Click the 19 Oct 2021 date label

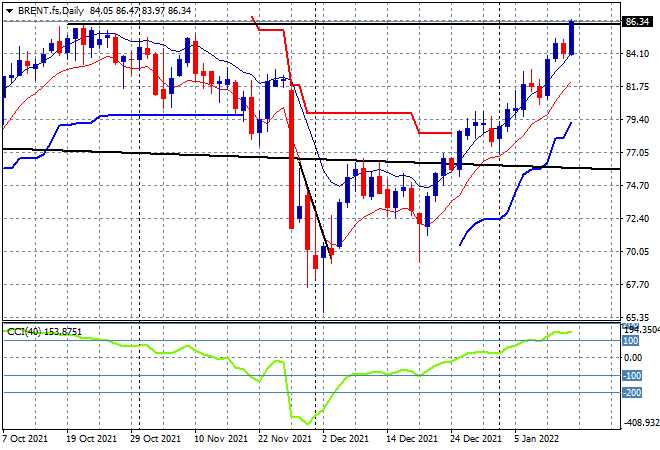91,439
